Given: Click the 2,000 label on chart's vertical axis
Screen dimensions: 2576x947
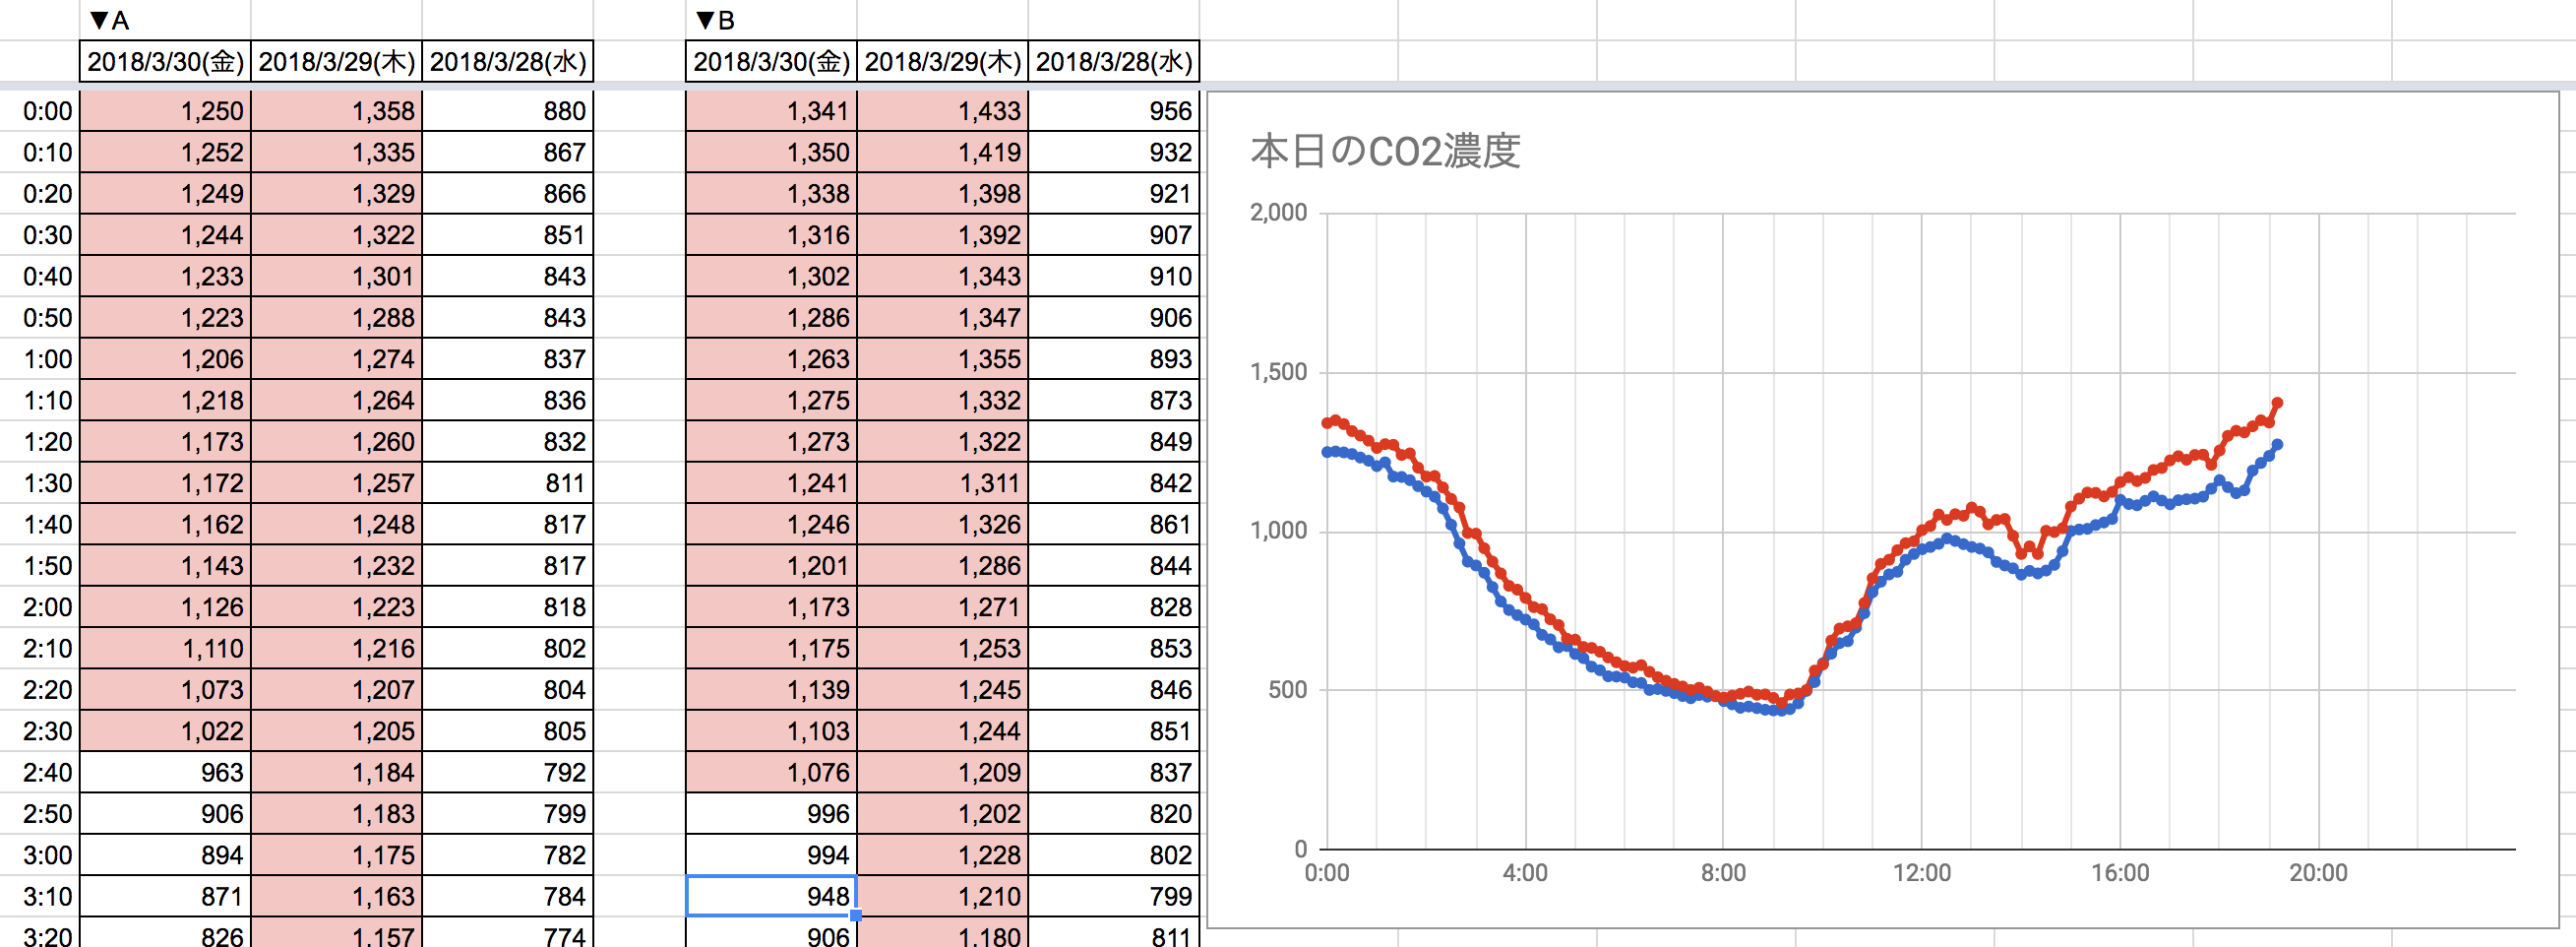Looking at the screenshot, I should pyautogui.click(x=1278, y=212).
